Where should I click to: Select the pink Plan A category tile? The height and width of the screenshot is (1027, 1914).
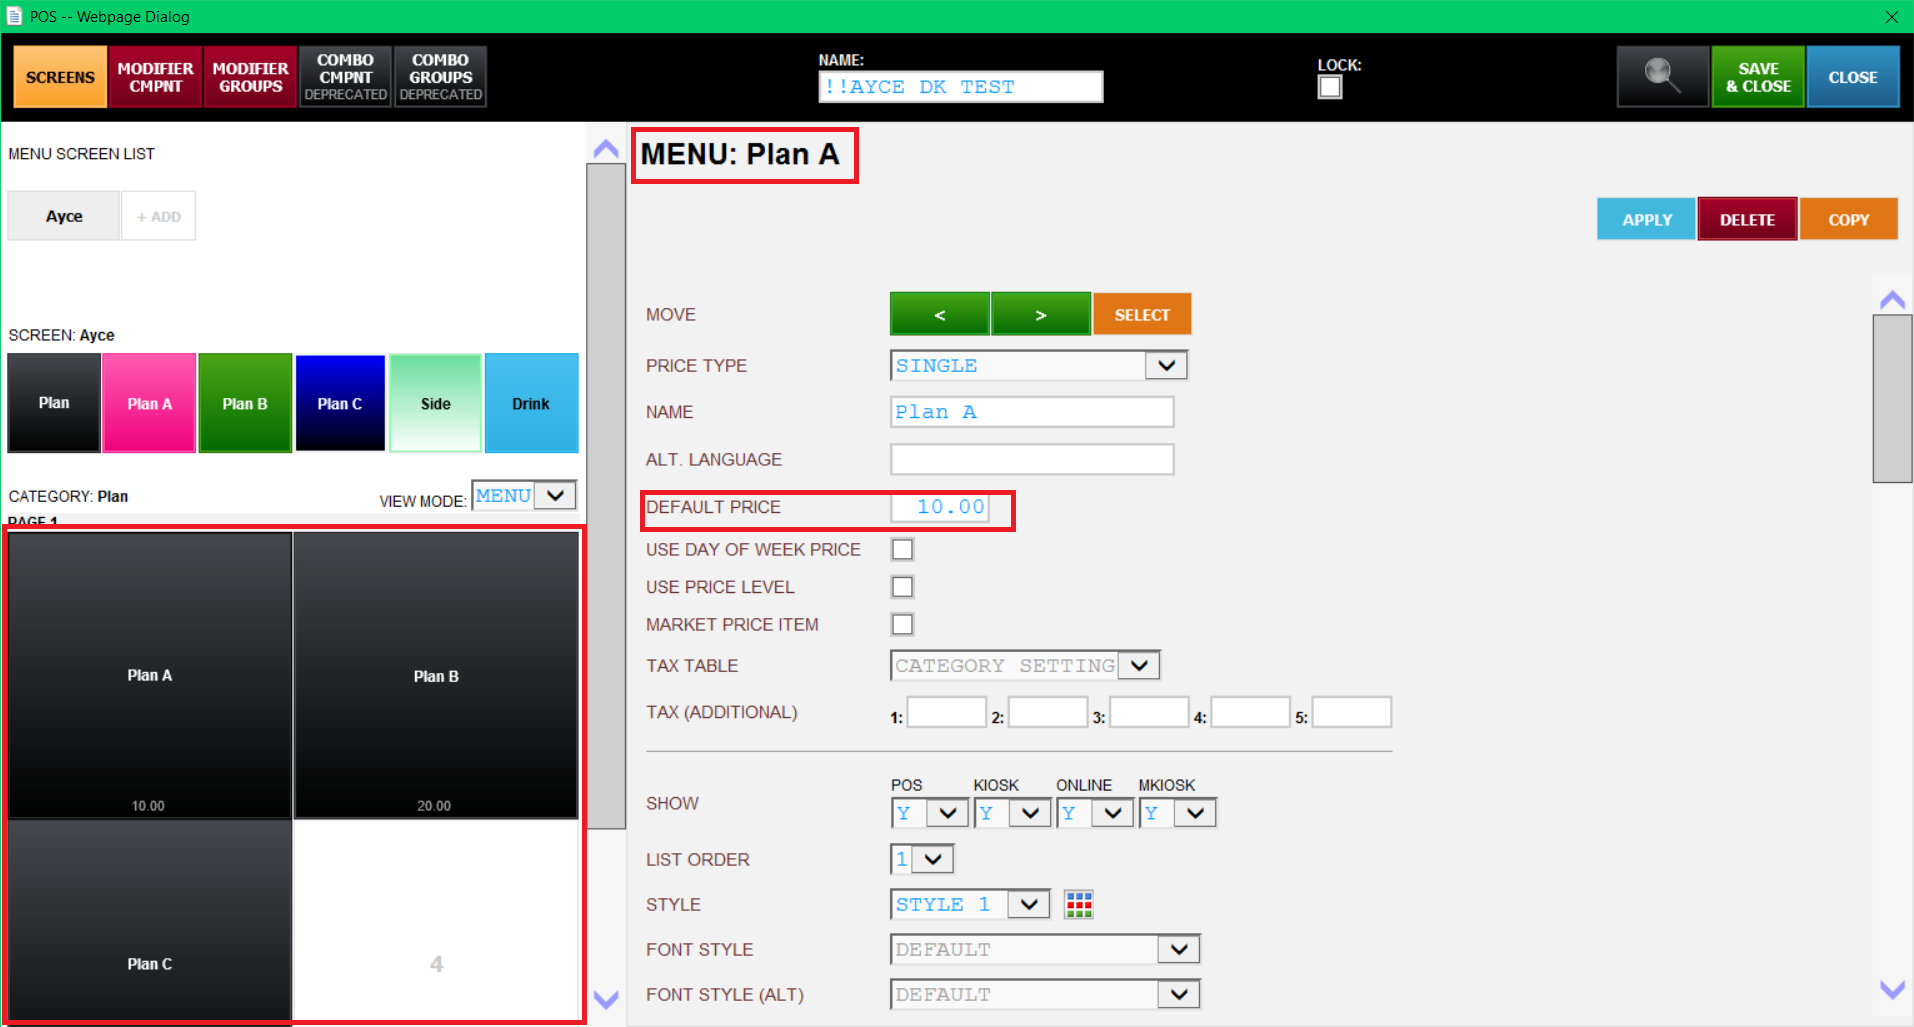149,403
